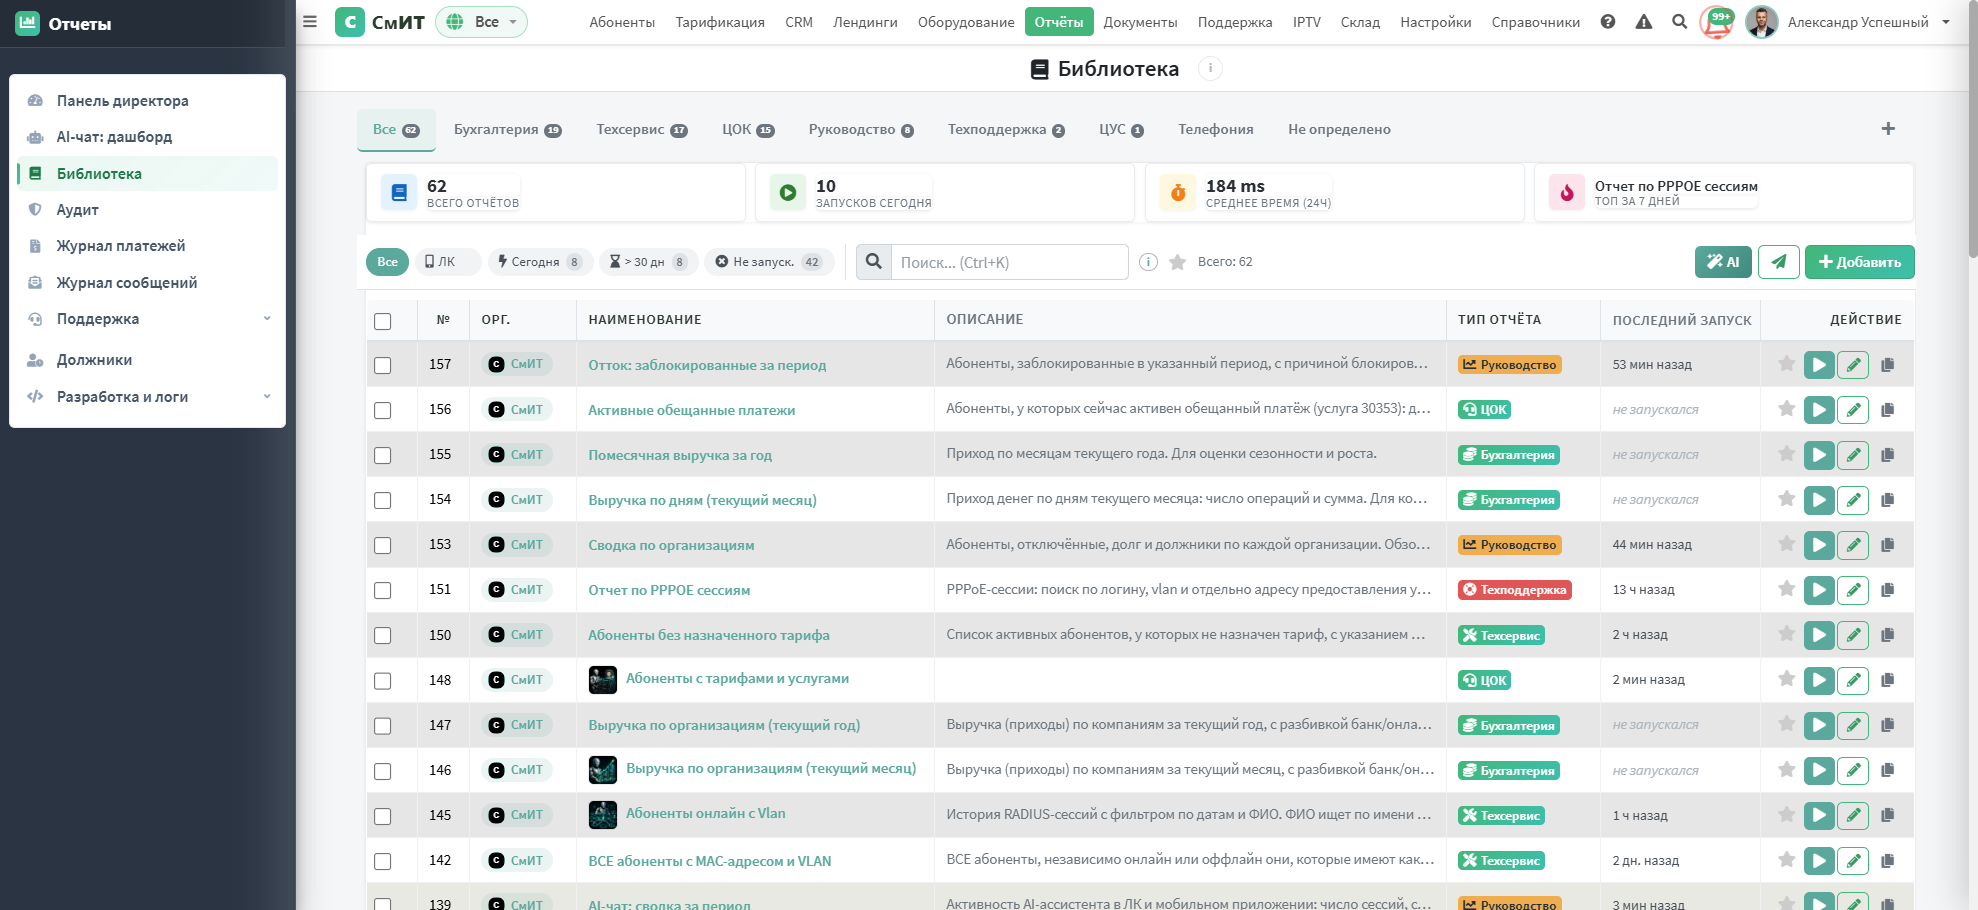Filter reports by Сегодня
Viewport: 1978px width, 910px height.
point(540,262)
